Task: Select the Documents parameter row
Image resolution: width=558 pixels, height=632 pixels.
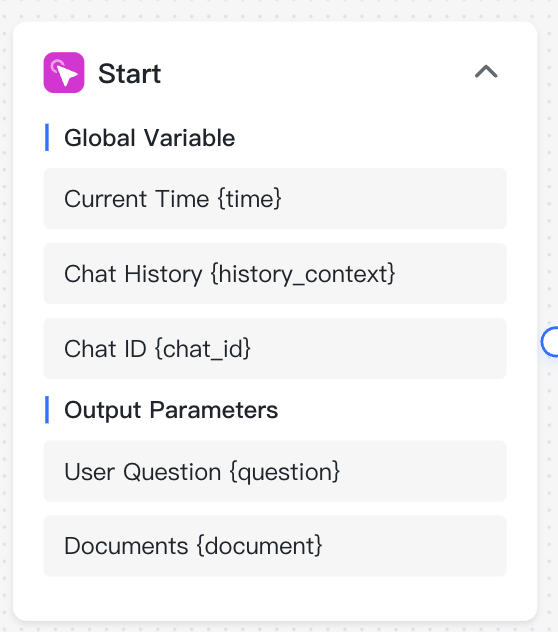Action: (275, 546)
